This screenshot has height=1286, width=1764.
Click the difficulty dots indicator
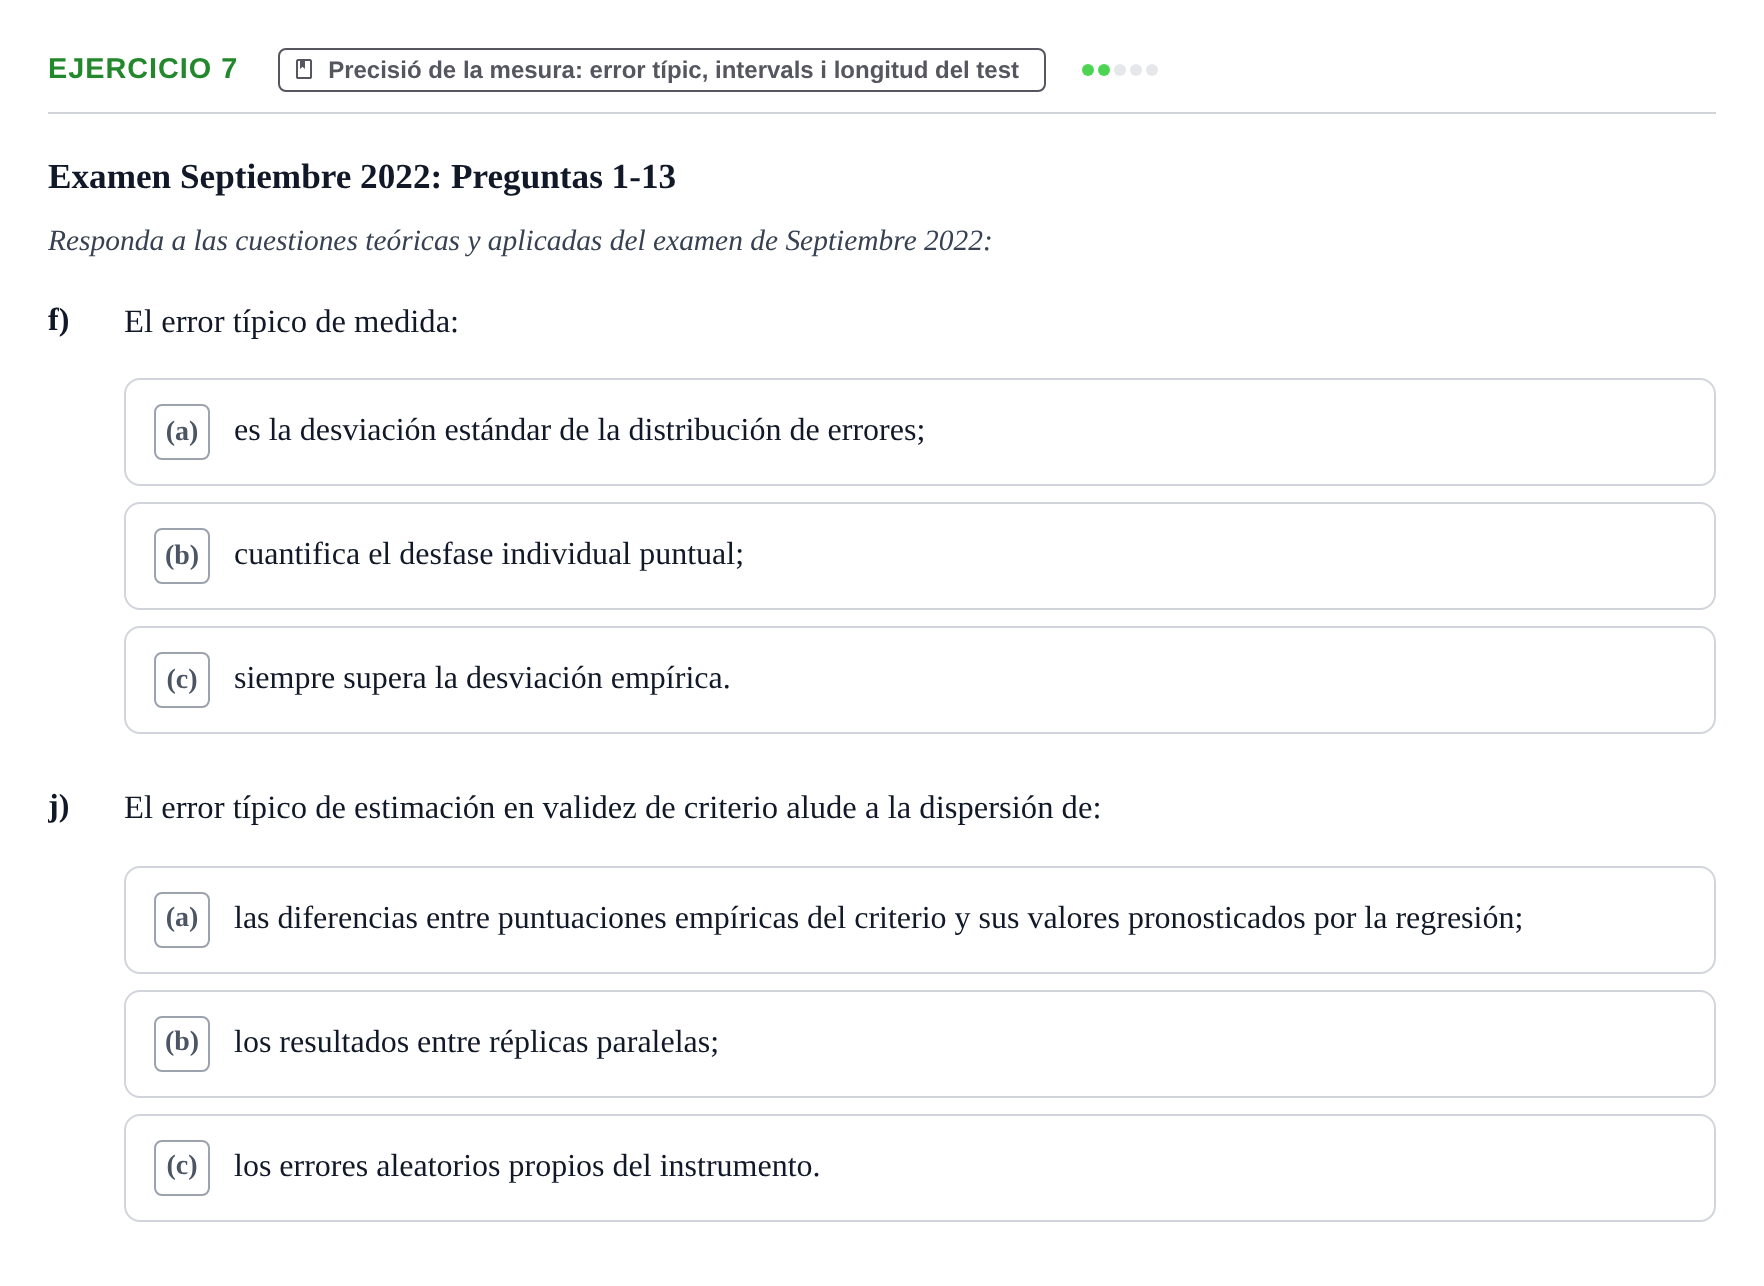(x=1120, y=70)
